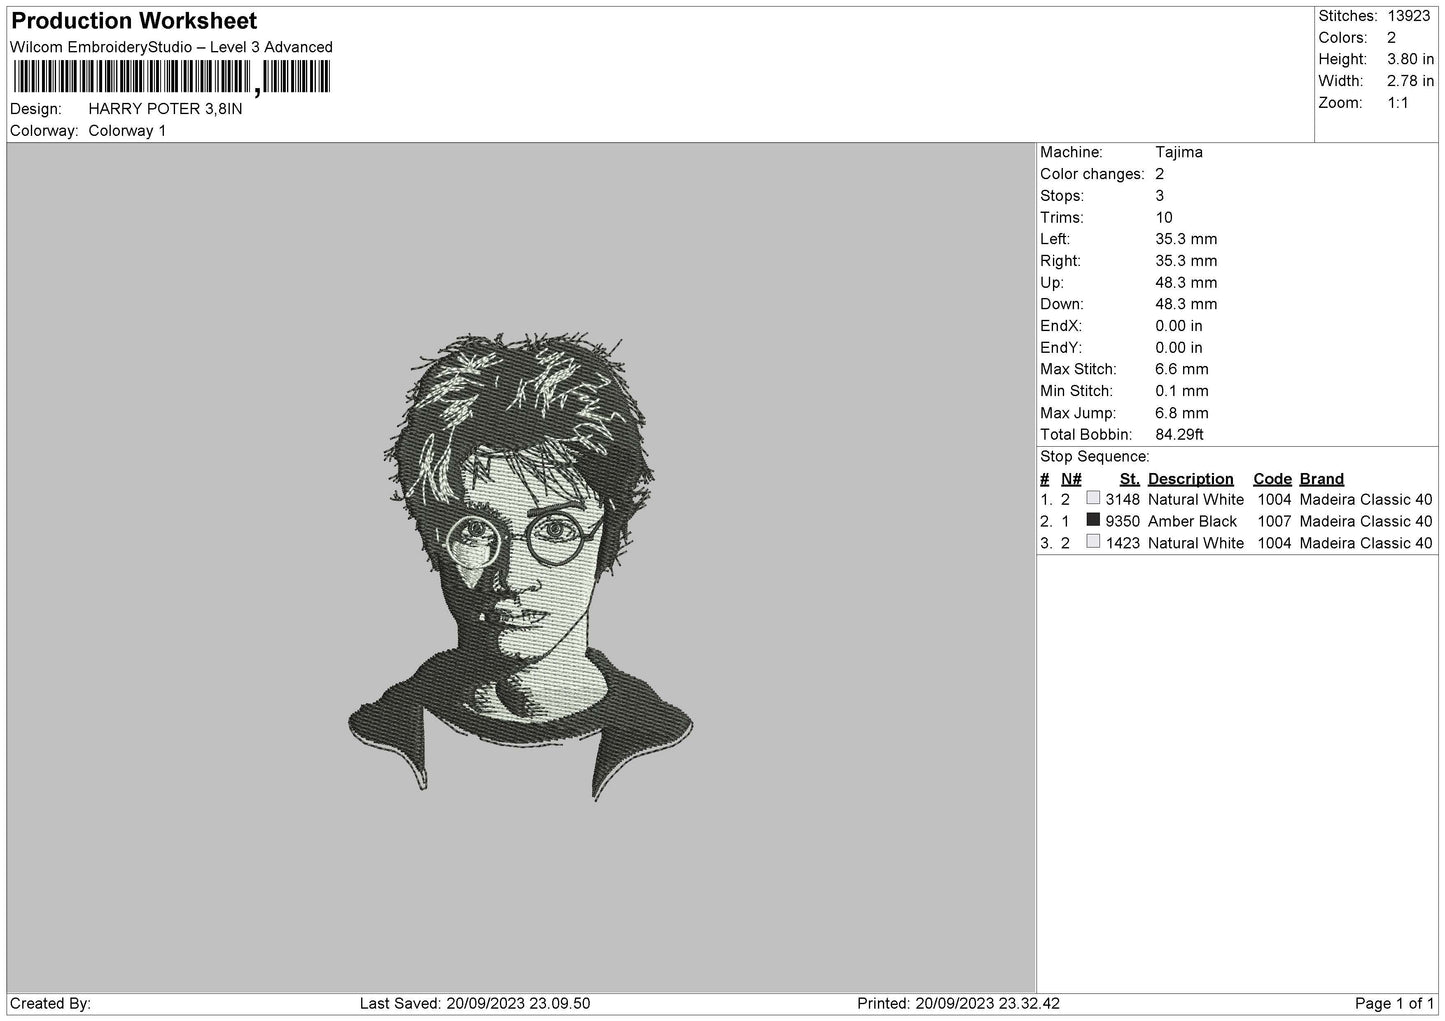Screen dimensions: 1445x1021
Task: Click the width value '2.78 in'
Action: (1410, 81)
